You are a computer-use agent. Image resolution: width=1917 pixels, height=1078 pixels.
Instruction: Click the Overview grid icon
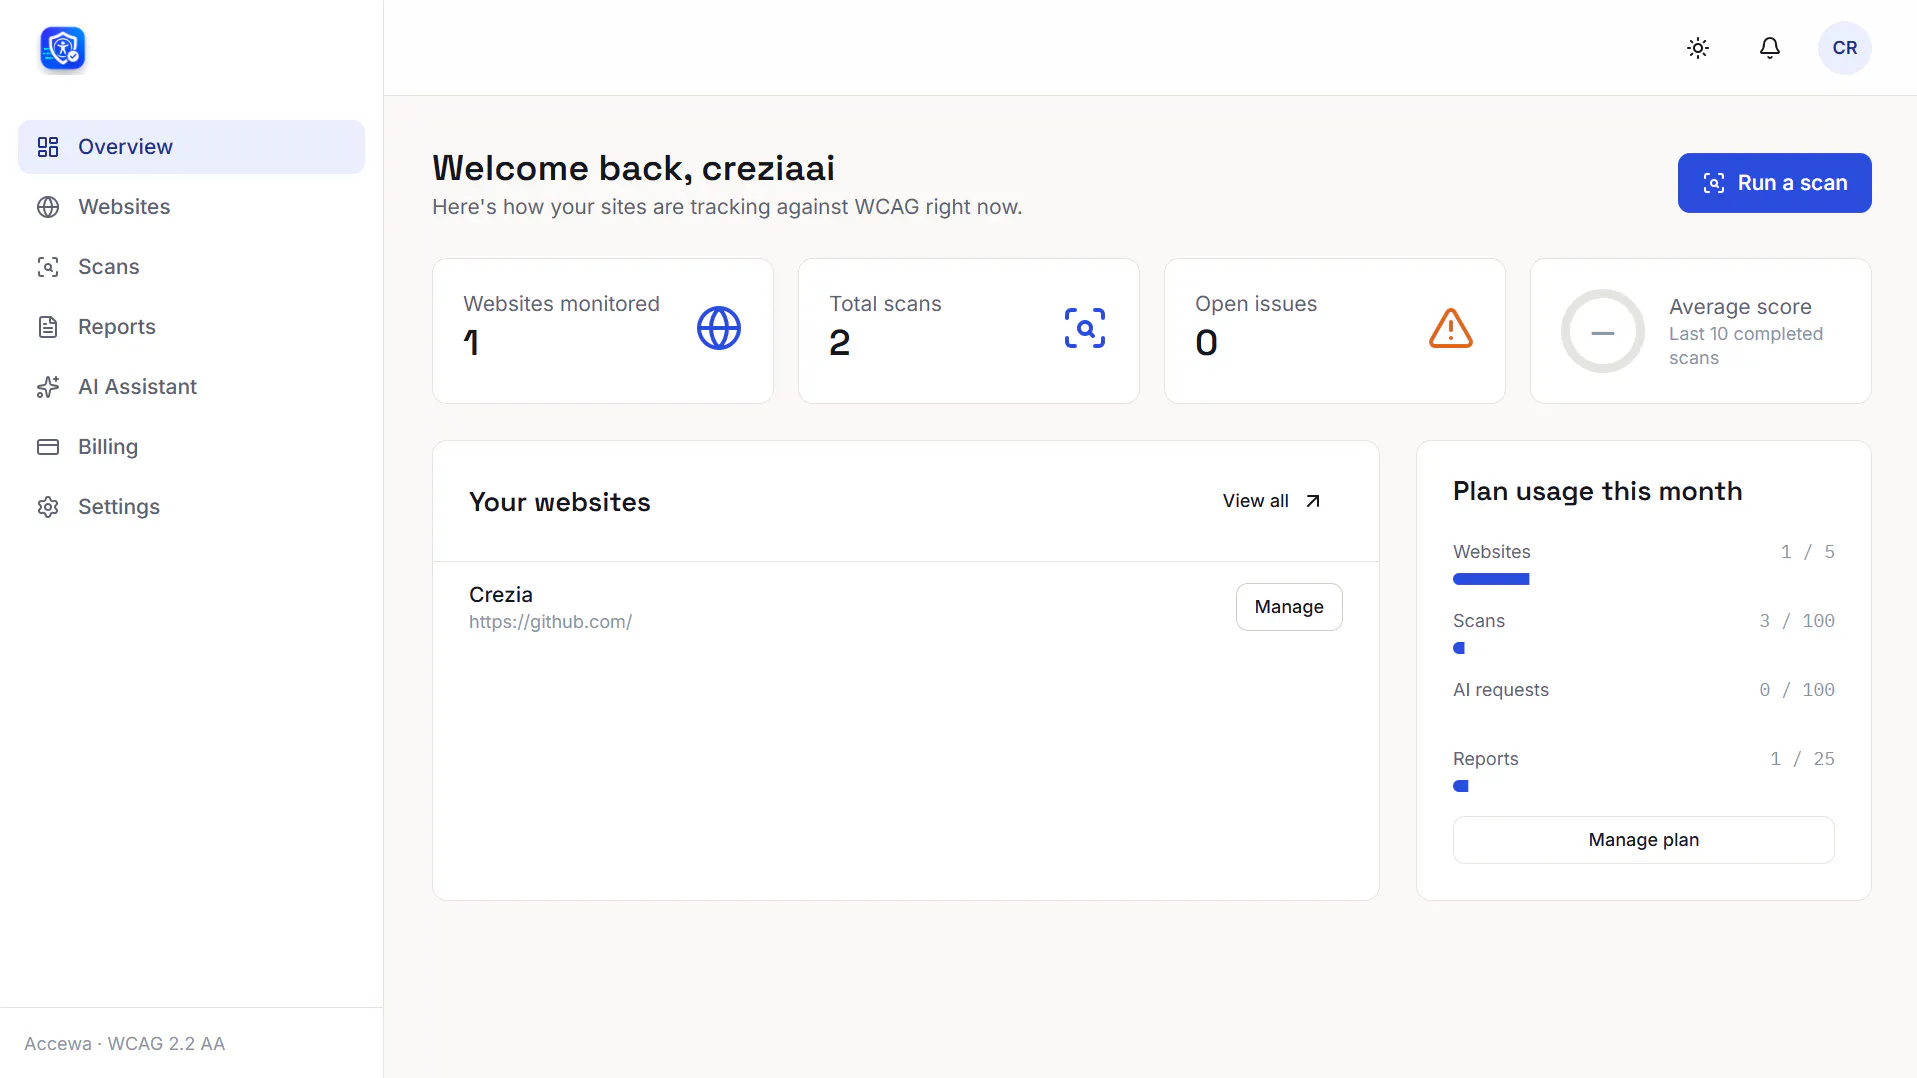48,147
